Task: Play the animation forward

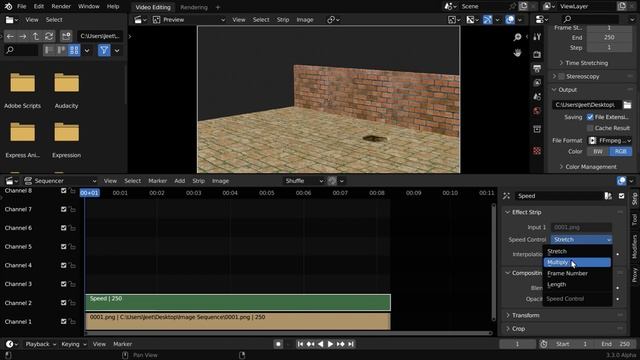Action: (331, 344)
